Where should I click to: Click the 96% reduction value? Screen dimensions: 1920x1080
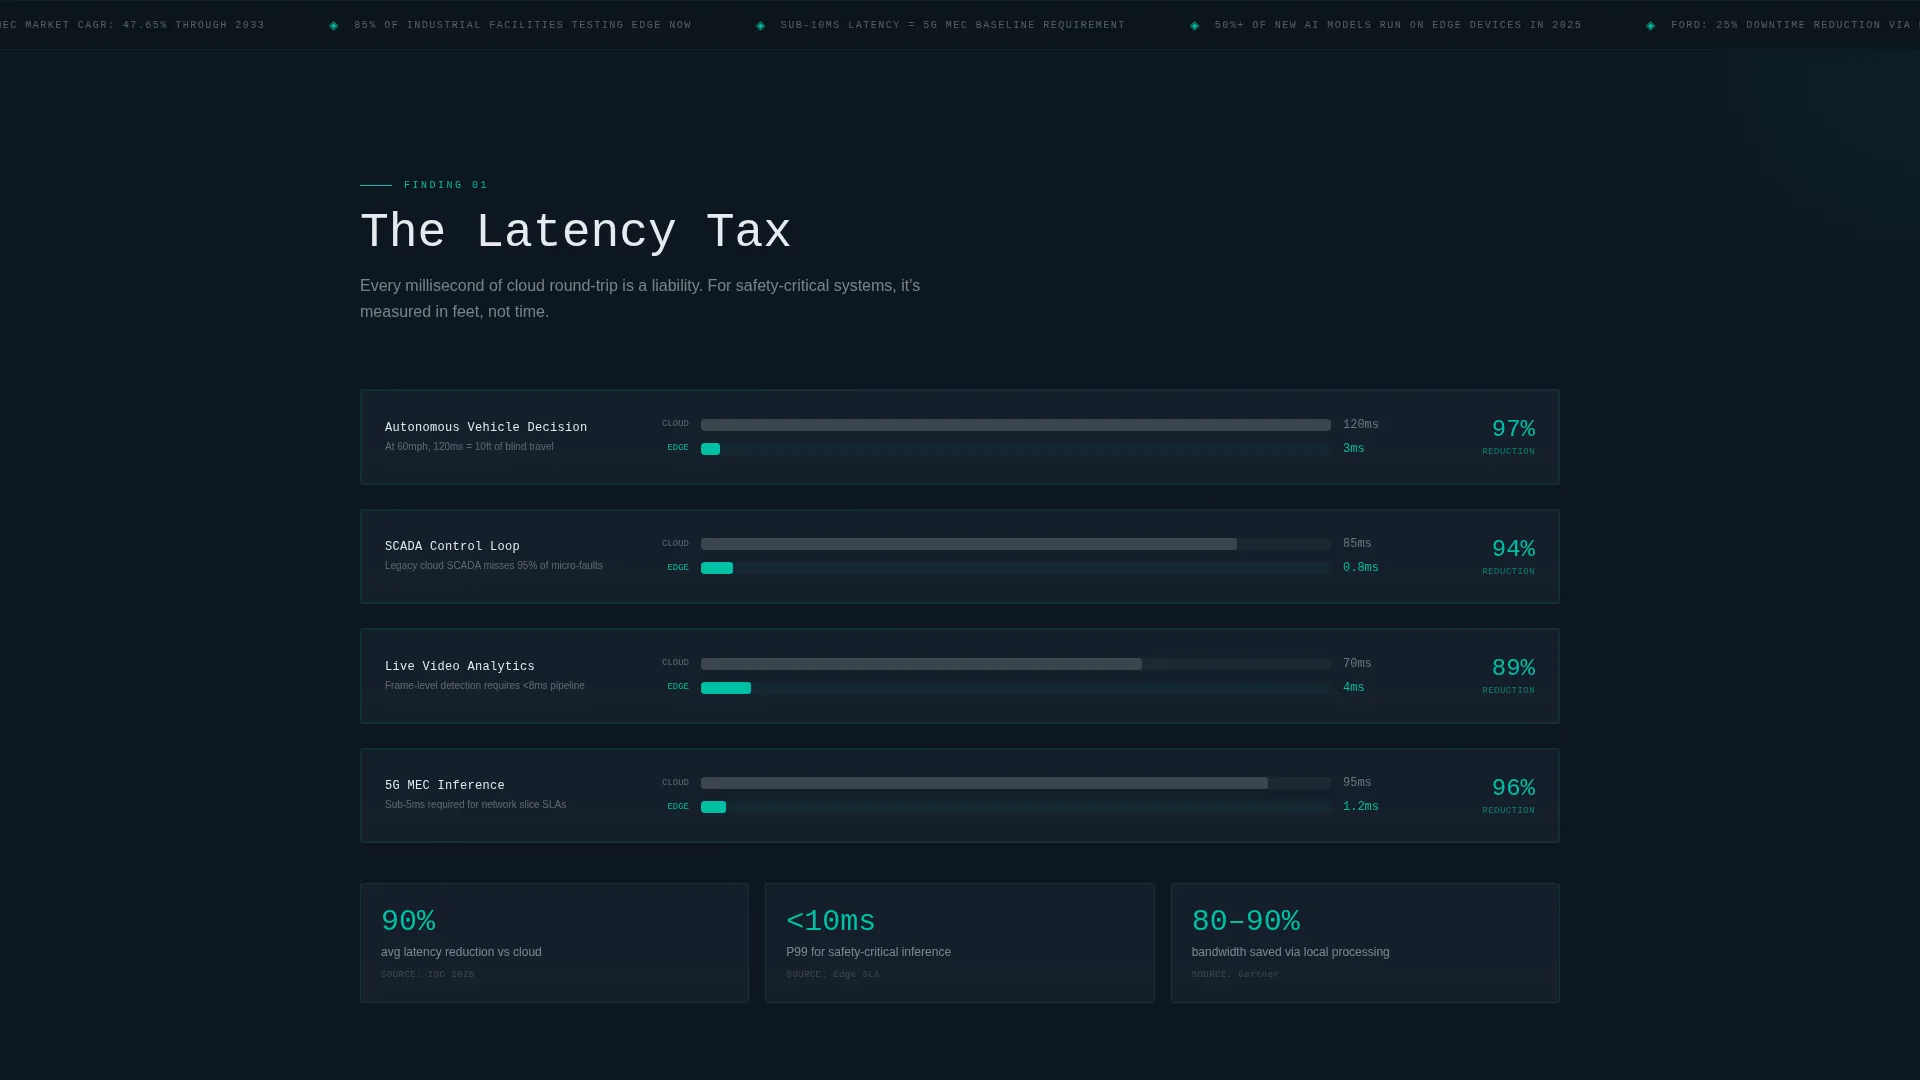(1513, 788)
